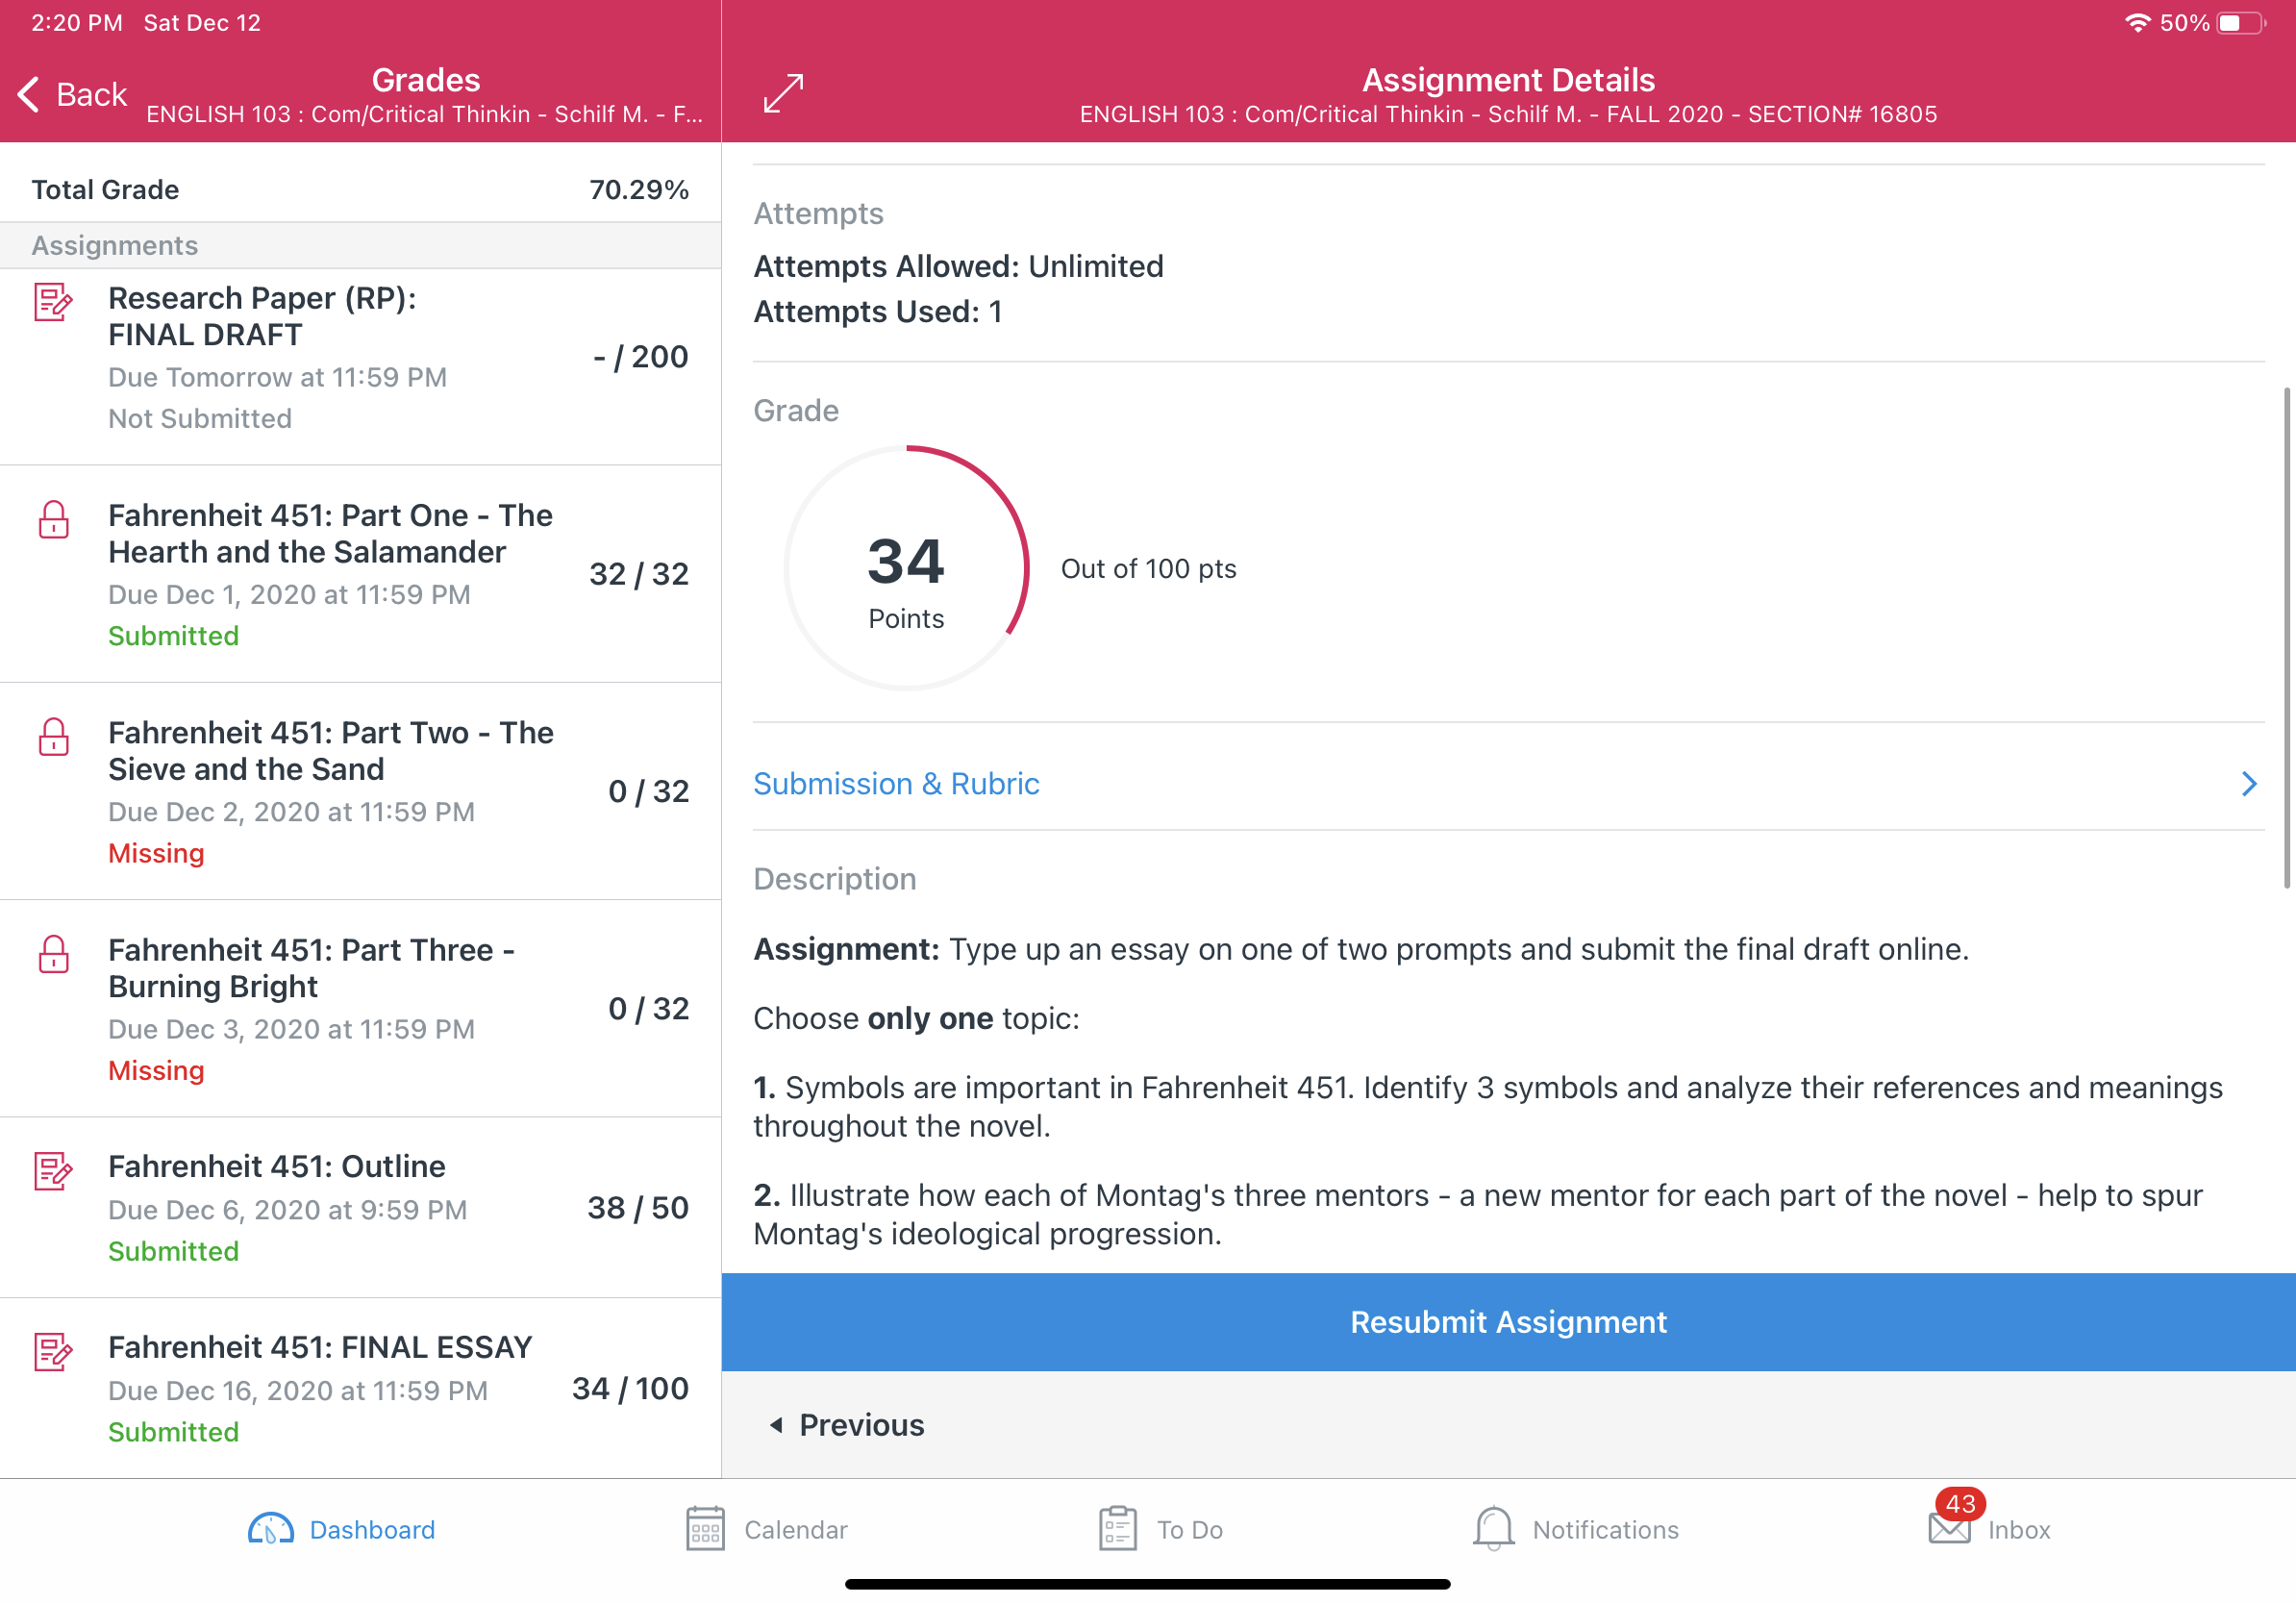2296x1604 pixels.
Task: Tap the back chevron icon
Action: [29, 94]
